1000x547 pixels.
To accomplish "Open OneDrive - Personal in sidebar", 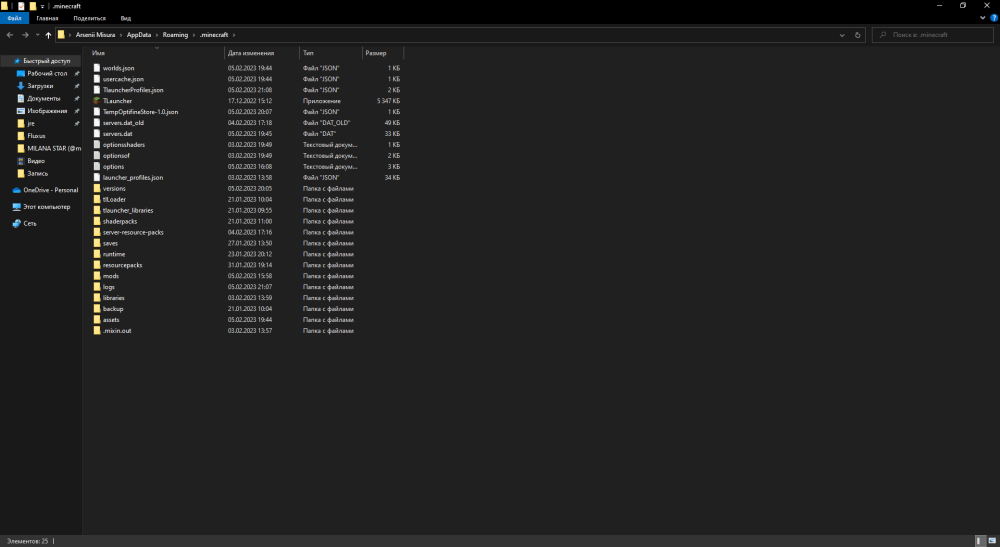I will (x=50, y=190).
